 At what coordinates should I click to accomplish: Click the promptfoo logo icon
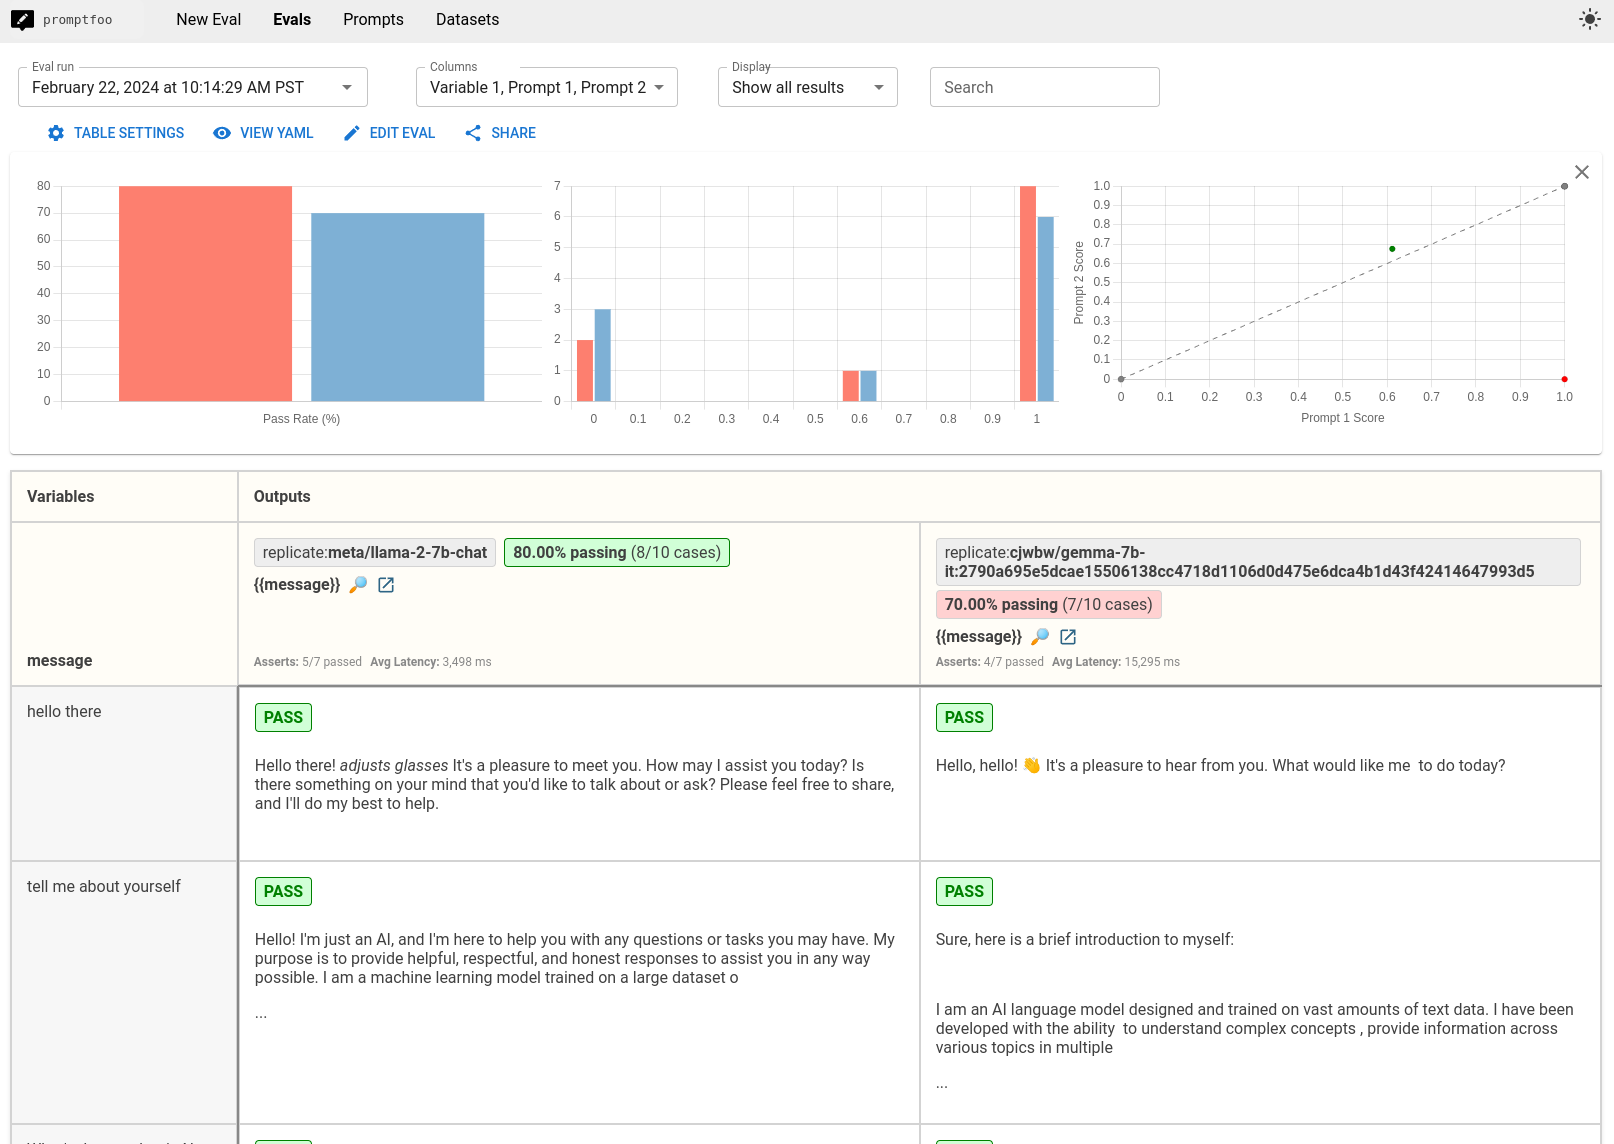click(x=22, y=20)
